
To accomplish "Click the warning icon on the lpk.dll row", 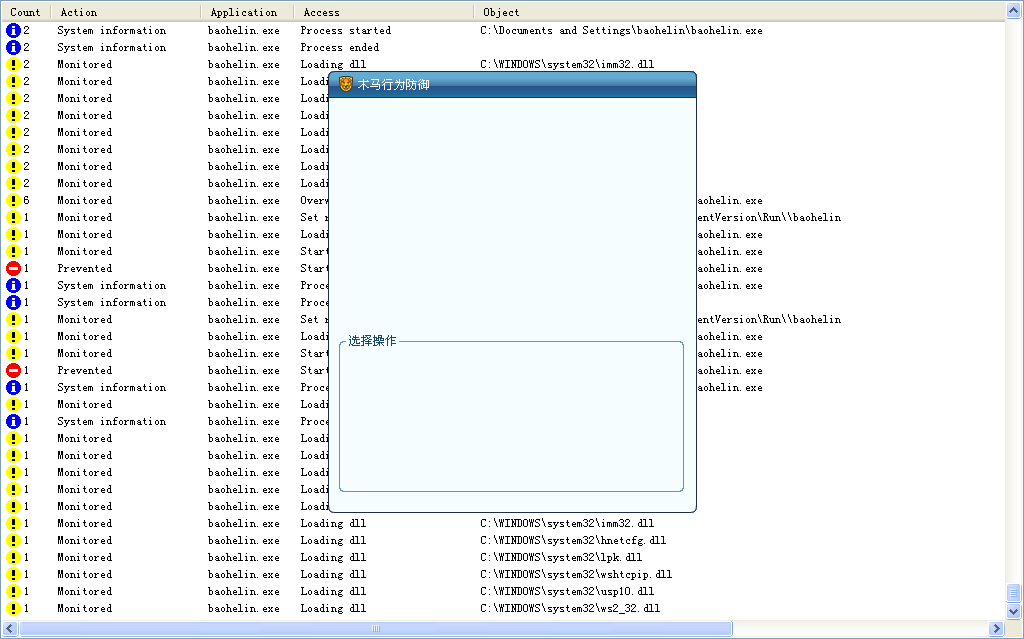I will click(x=13, y=558).
